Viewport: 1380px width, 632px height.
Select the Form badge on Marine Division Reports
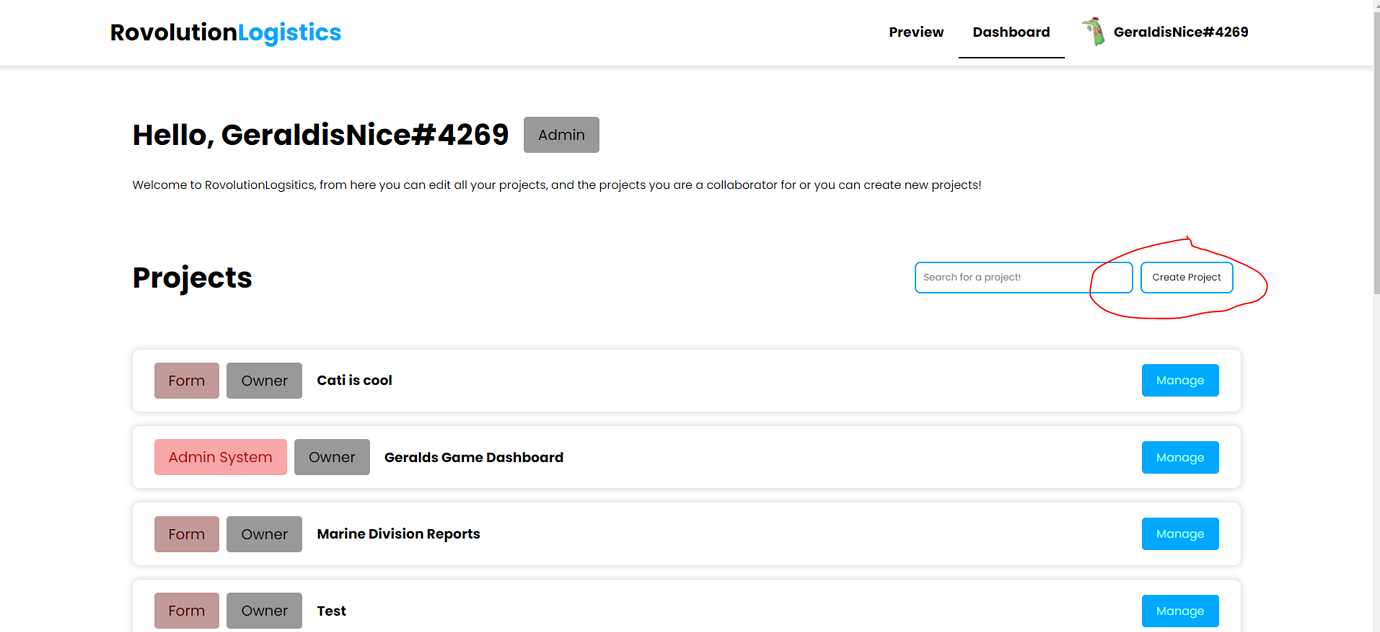pyautogui.click(x=186, y=533)
